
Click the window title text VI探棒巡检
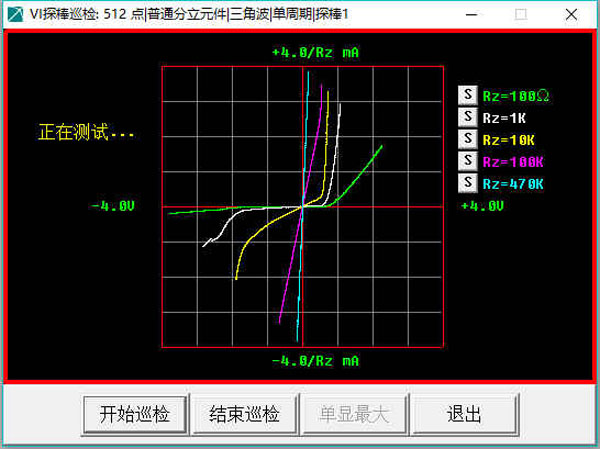(x=64, y=15)
